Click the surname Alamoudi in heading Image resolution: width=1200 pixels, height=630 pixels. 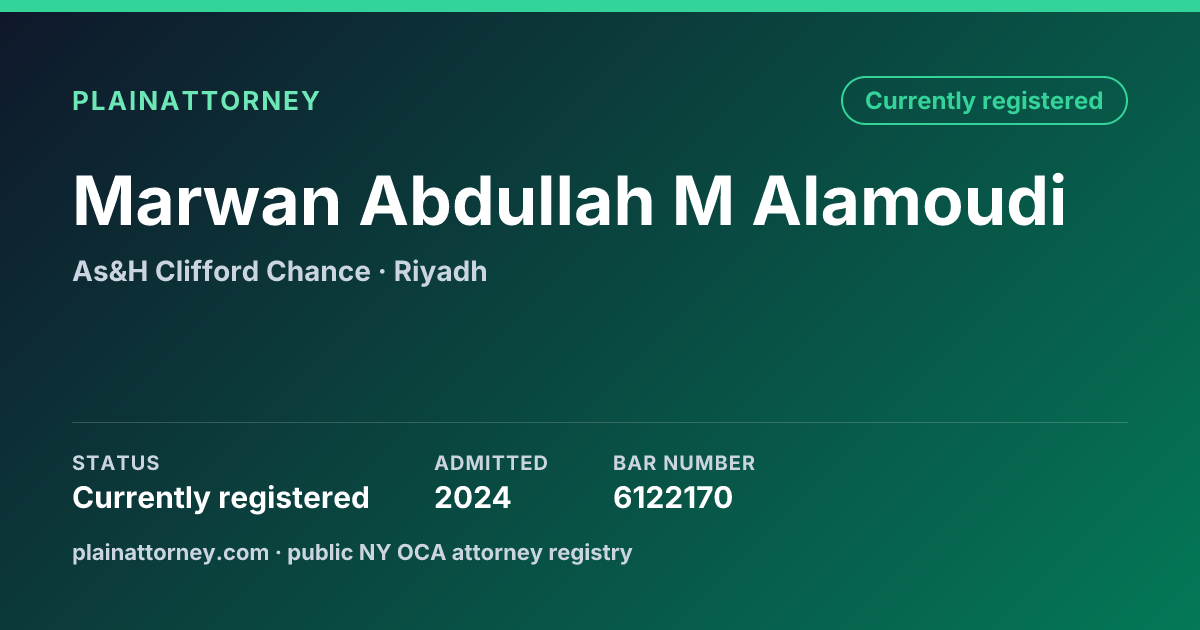(x=910, y=202)
